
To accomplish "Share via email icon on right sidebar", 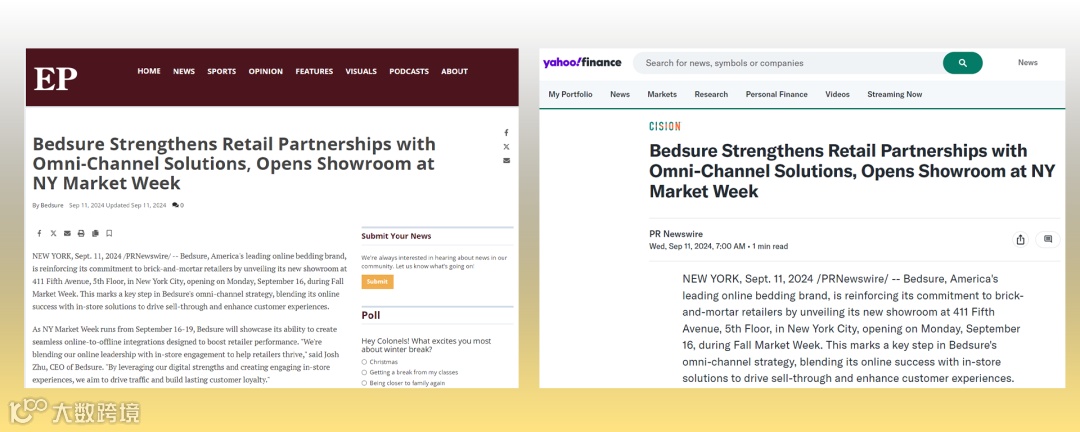I will (506, 161).
